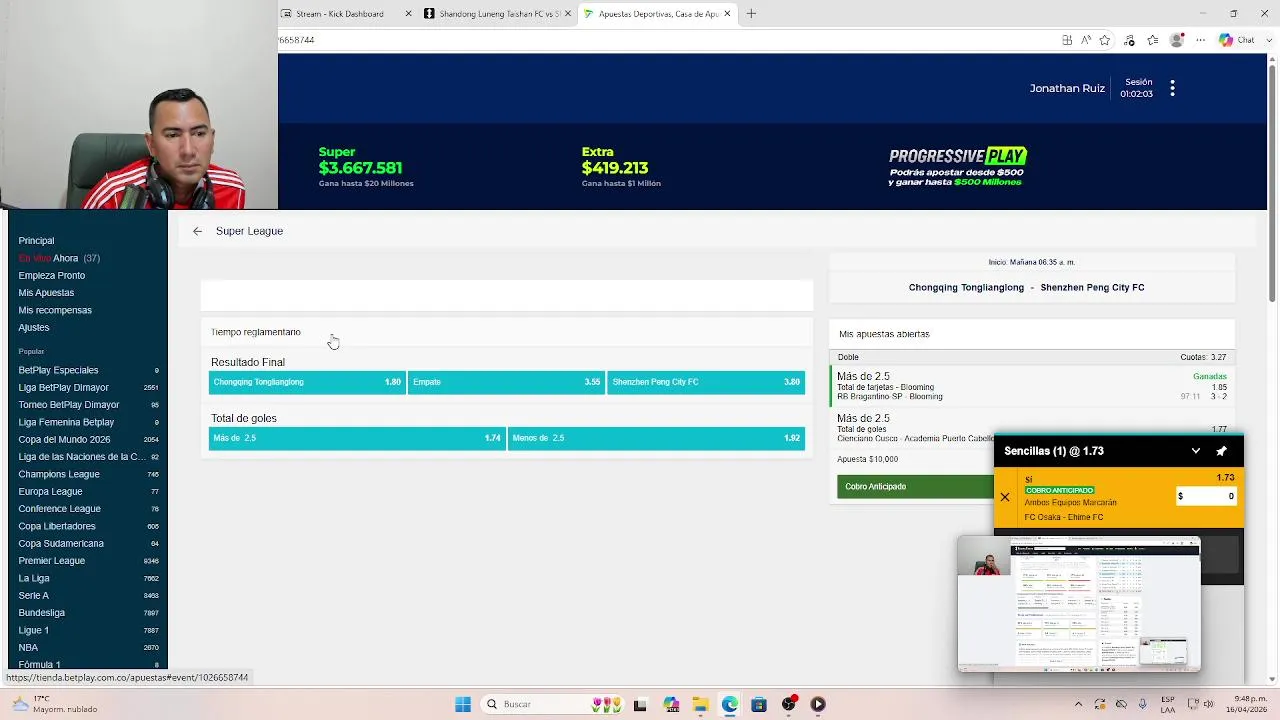Remove the FC Osaka - Ehime FC selection

1005,497
